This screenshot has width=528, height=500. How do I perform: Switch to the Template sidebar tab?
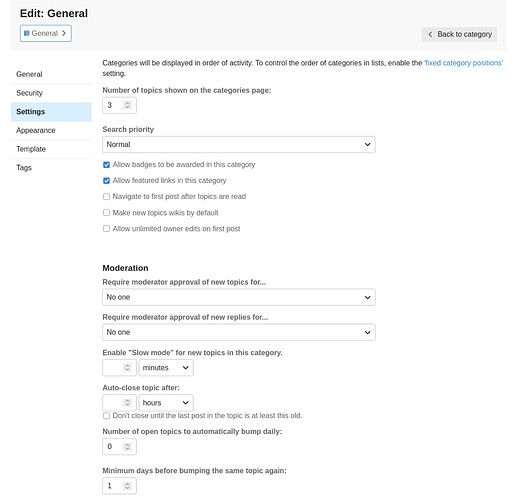click(51, 149)
